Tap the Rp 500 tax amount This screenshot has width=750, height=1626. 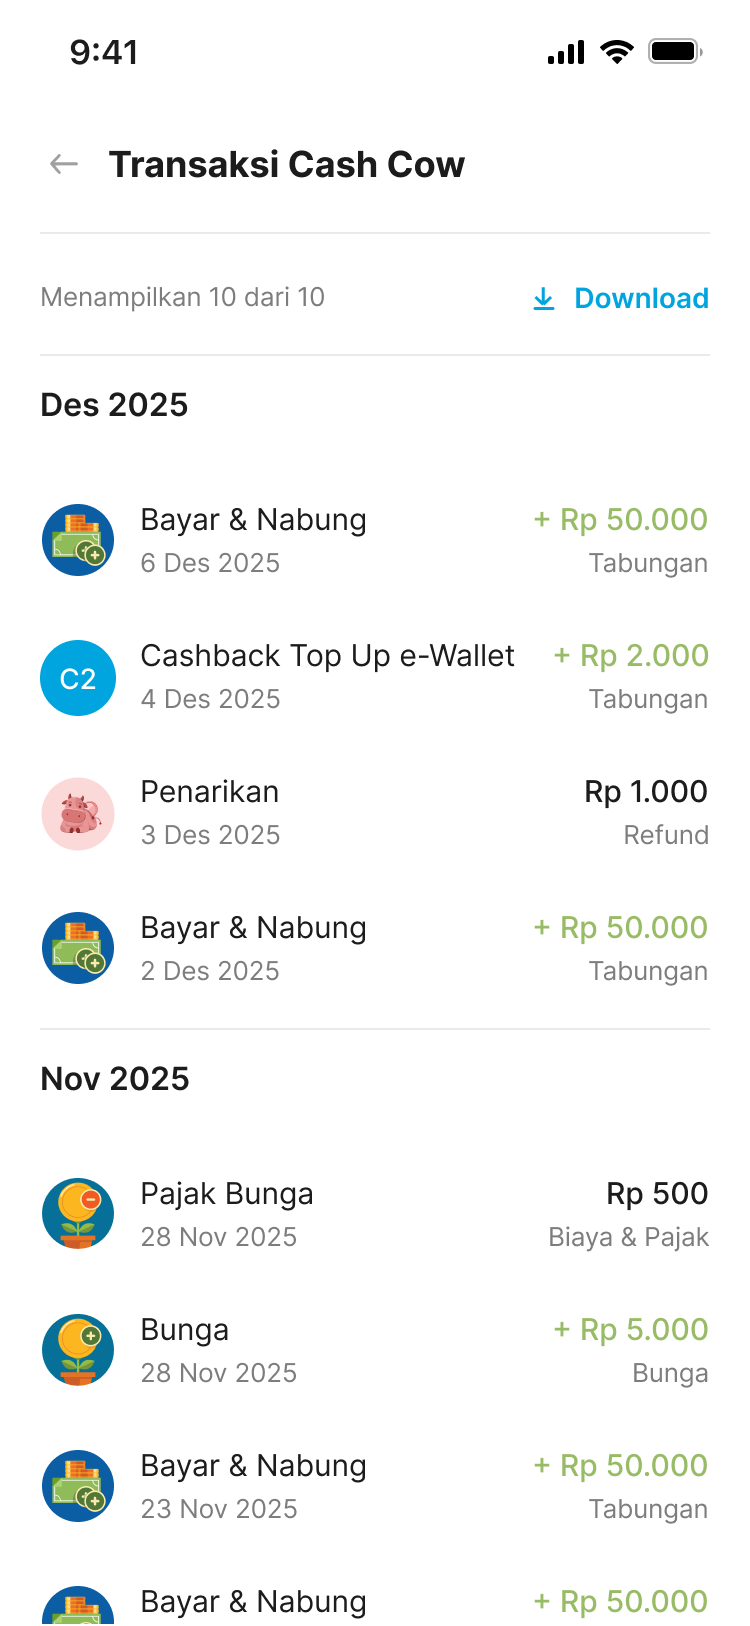[657, 1194]
